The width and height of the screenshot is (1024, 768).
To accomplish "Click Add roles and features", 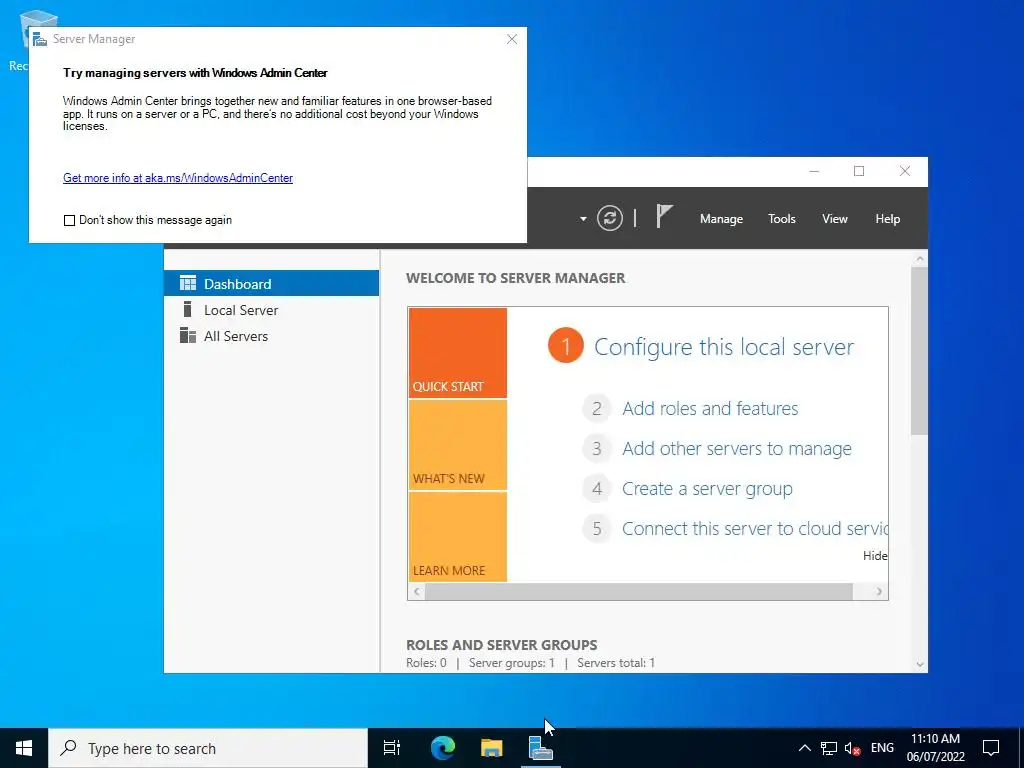I will (710, 409).
